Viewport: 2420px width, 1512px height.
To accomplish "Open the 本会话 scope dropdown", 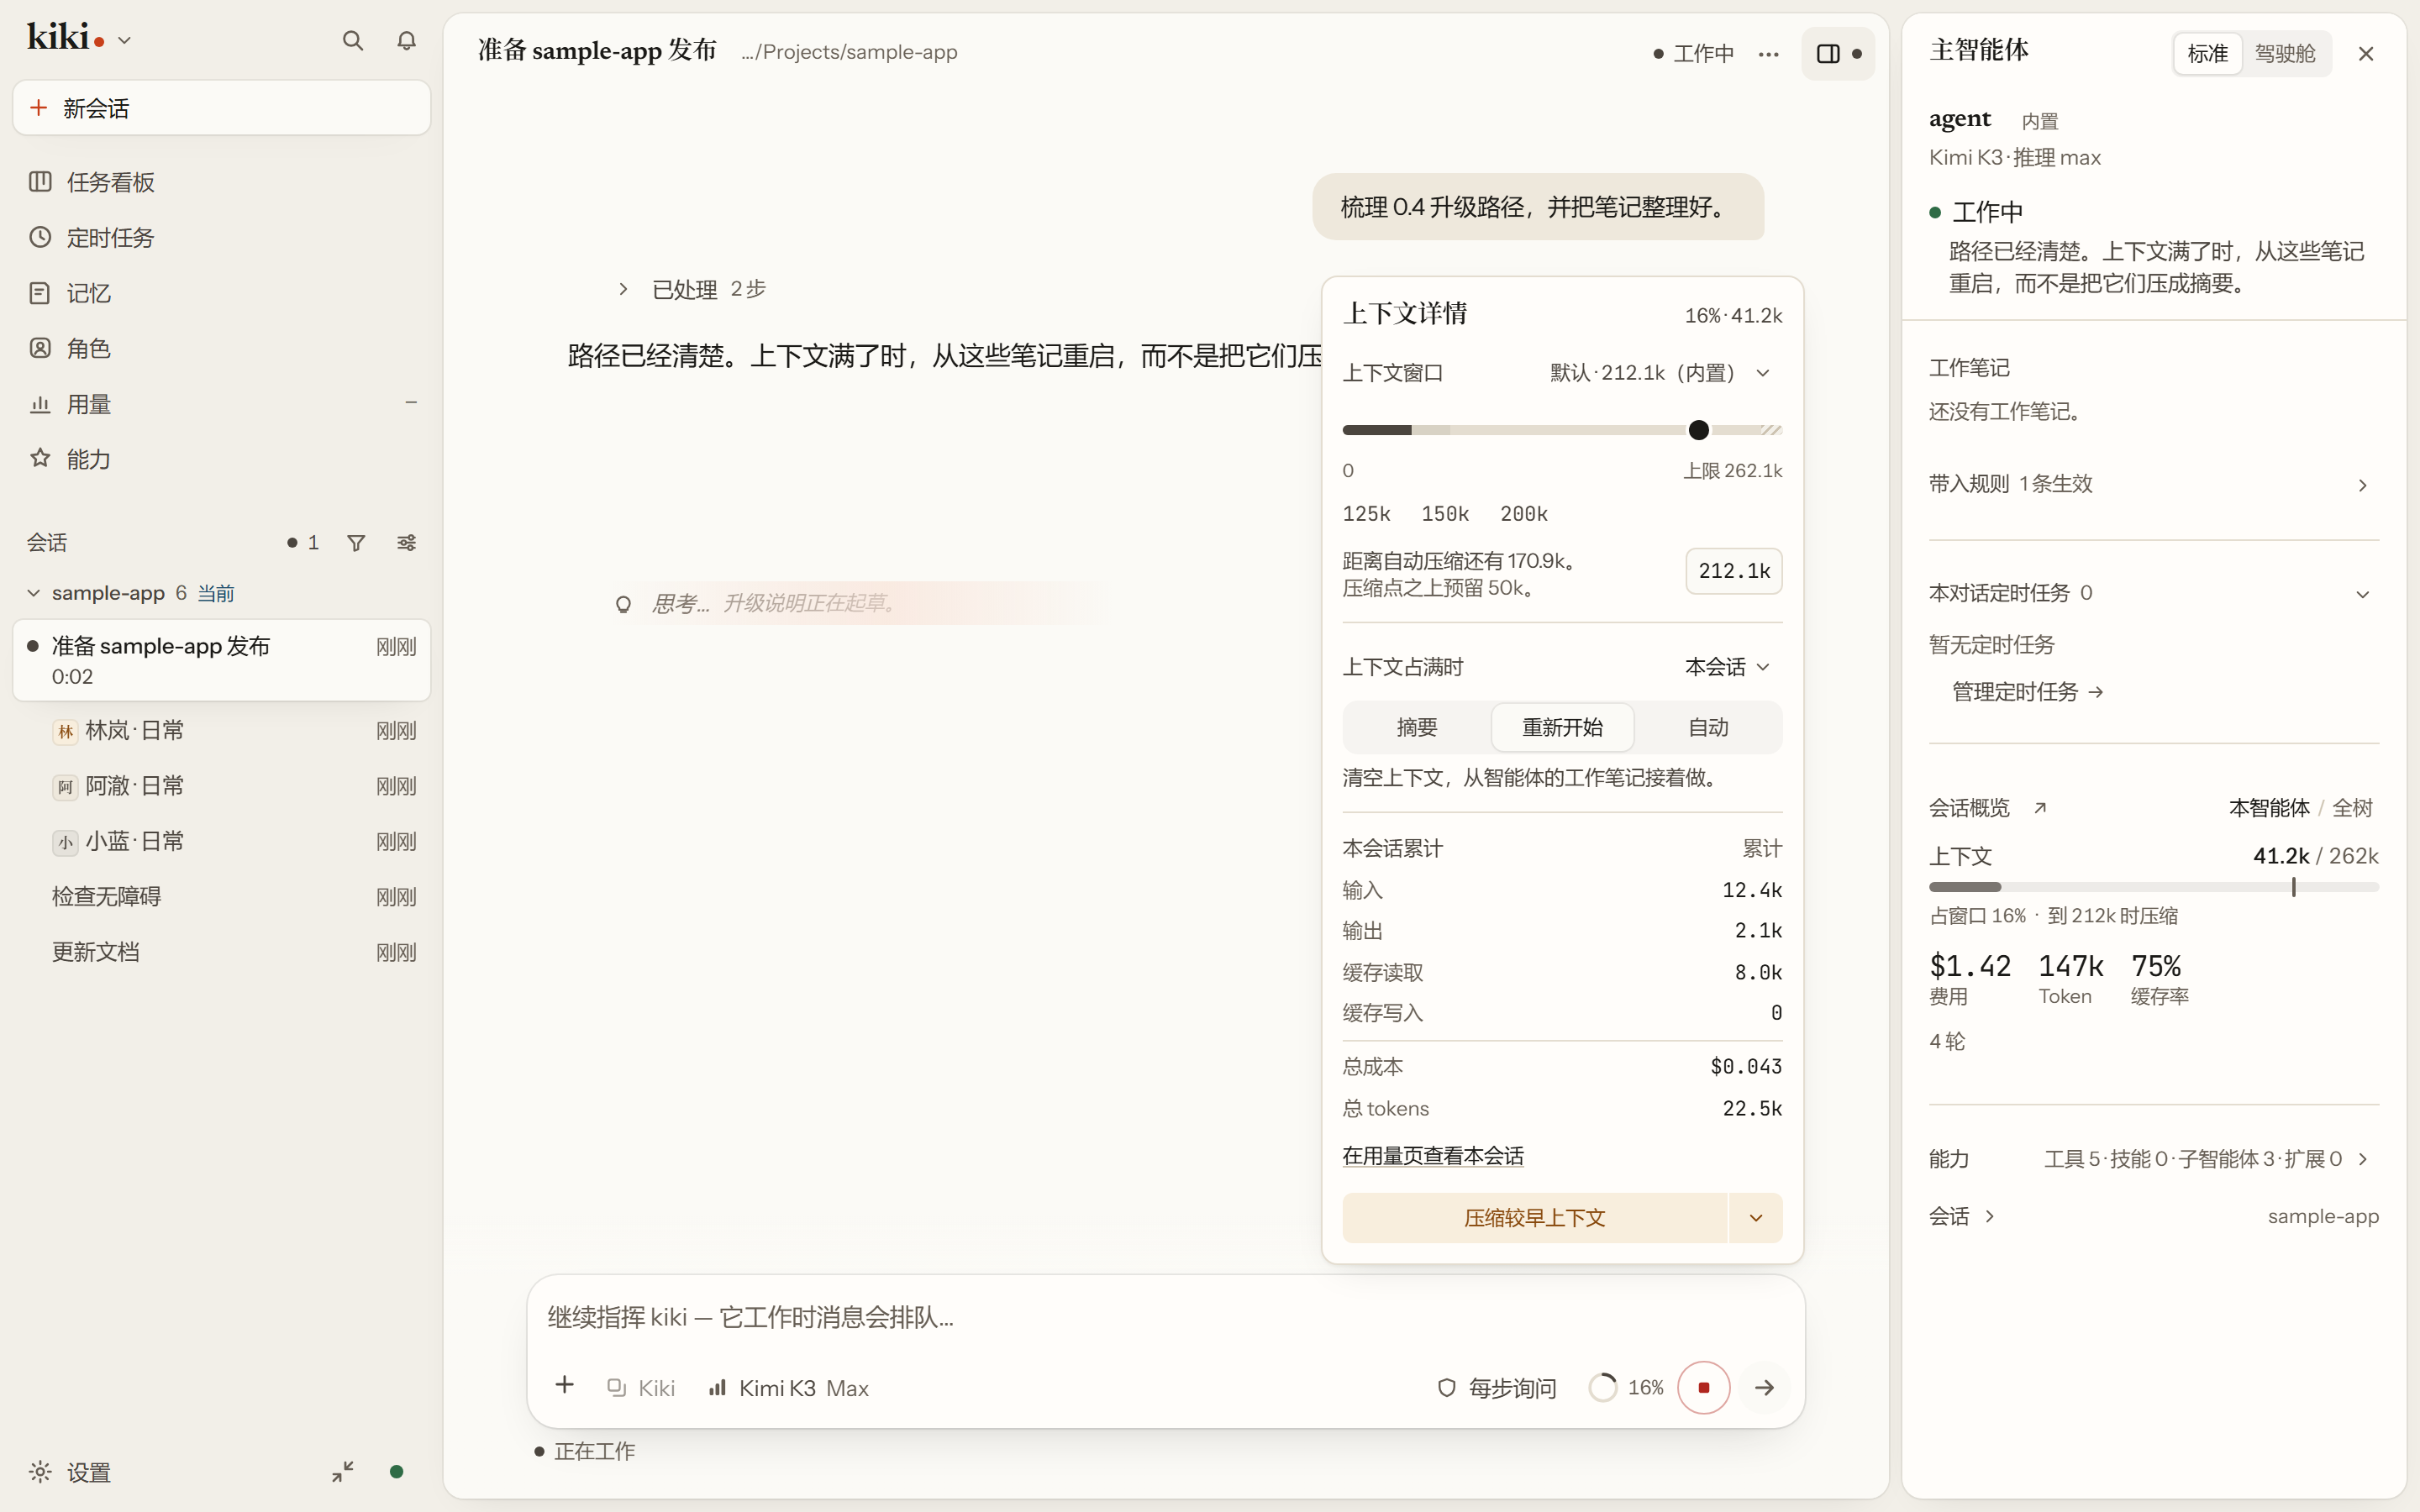I will click(1728, 667).
